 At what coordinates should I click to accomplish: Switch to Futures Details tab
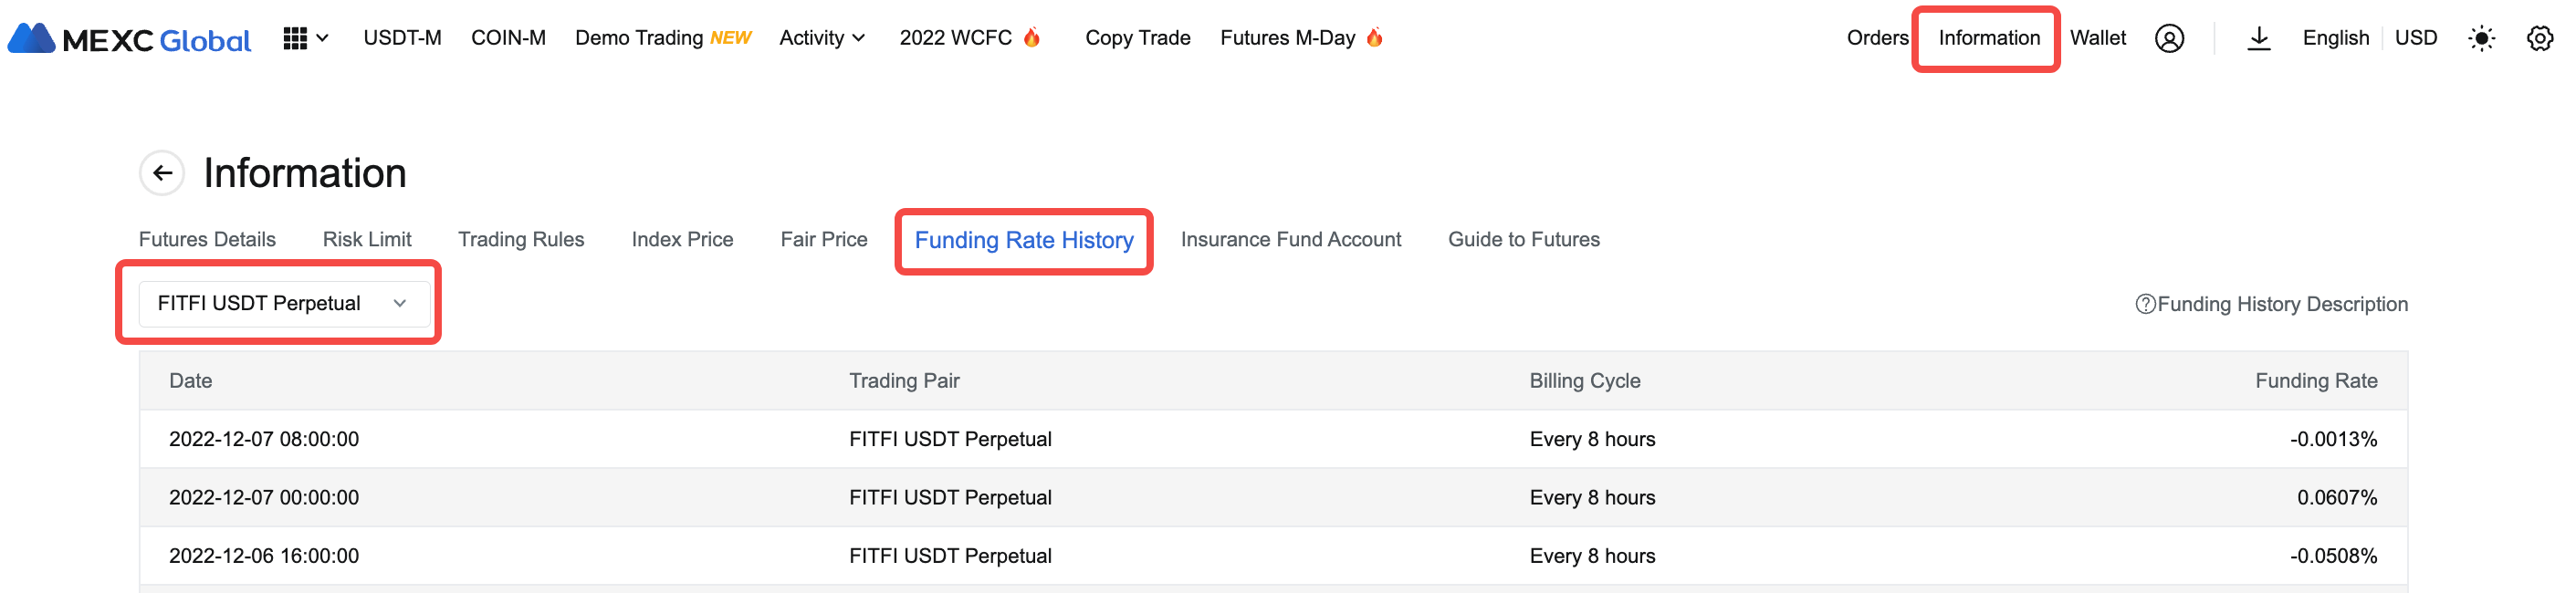pyautogui.click(x=207, y=239)
